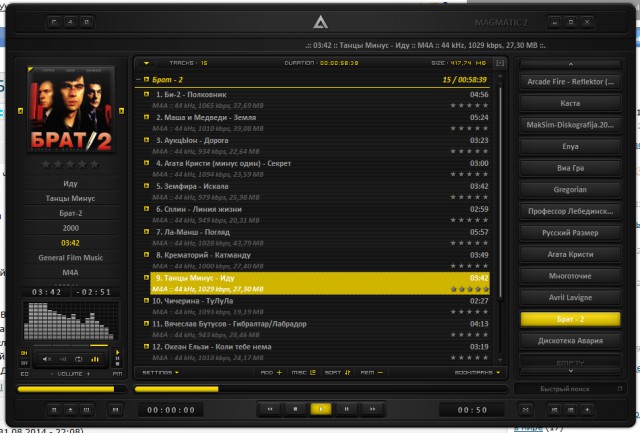Viewport: 640px width, 433px height.
Task: Toggle the 00:50 remaining-time display
Action: point(472,410)
